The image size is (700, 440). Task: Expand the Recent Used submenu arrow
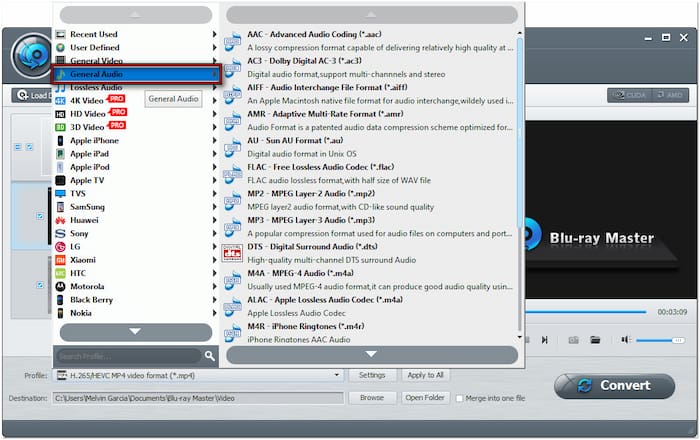[214, 34]
